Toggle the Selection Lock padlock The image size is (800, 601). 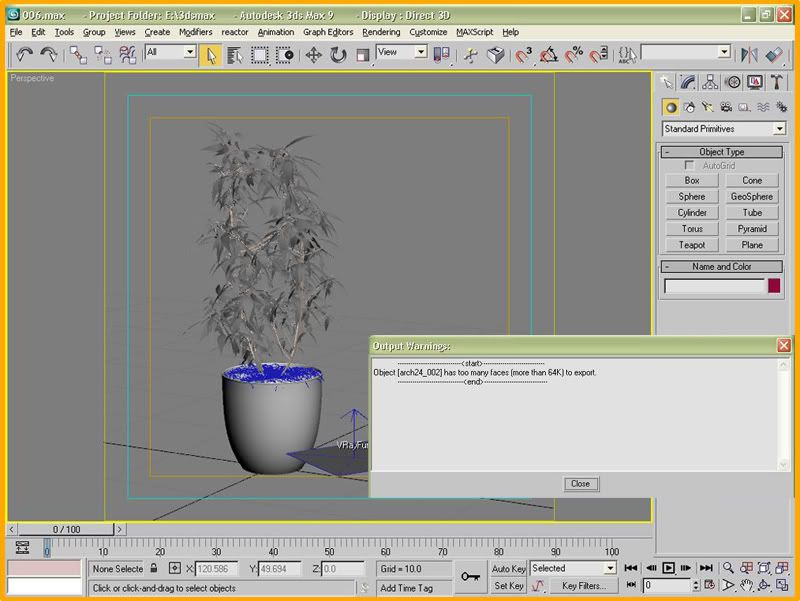[x=154, y=568]
